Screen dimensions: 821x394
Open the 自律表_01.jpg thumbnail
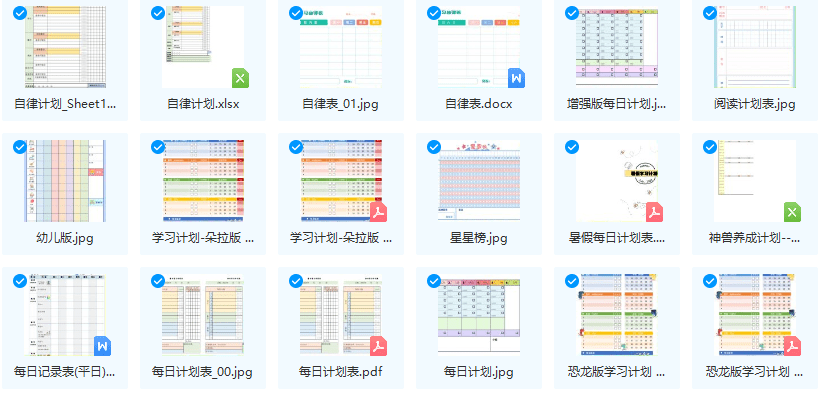(x=341, y=47)
